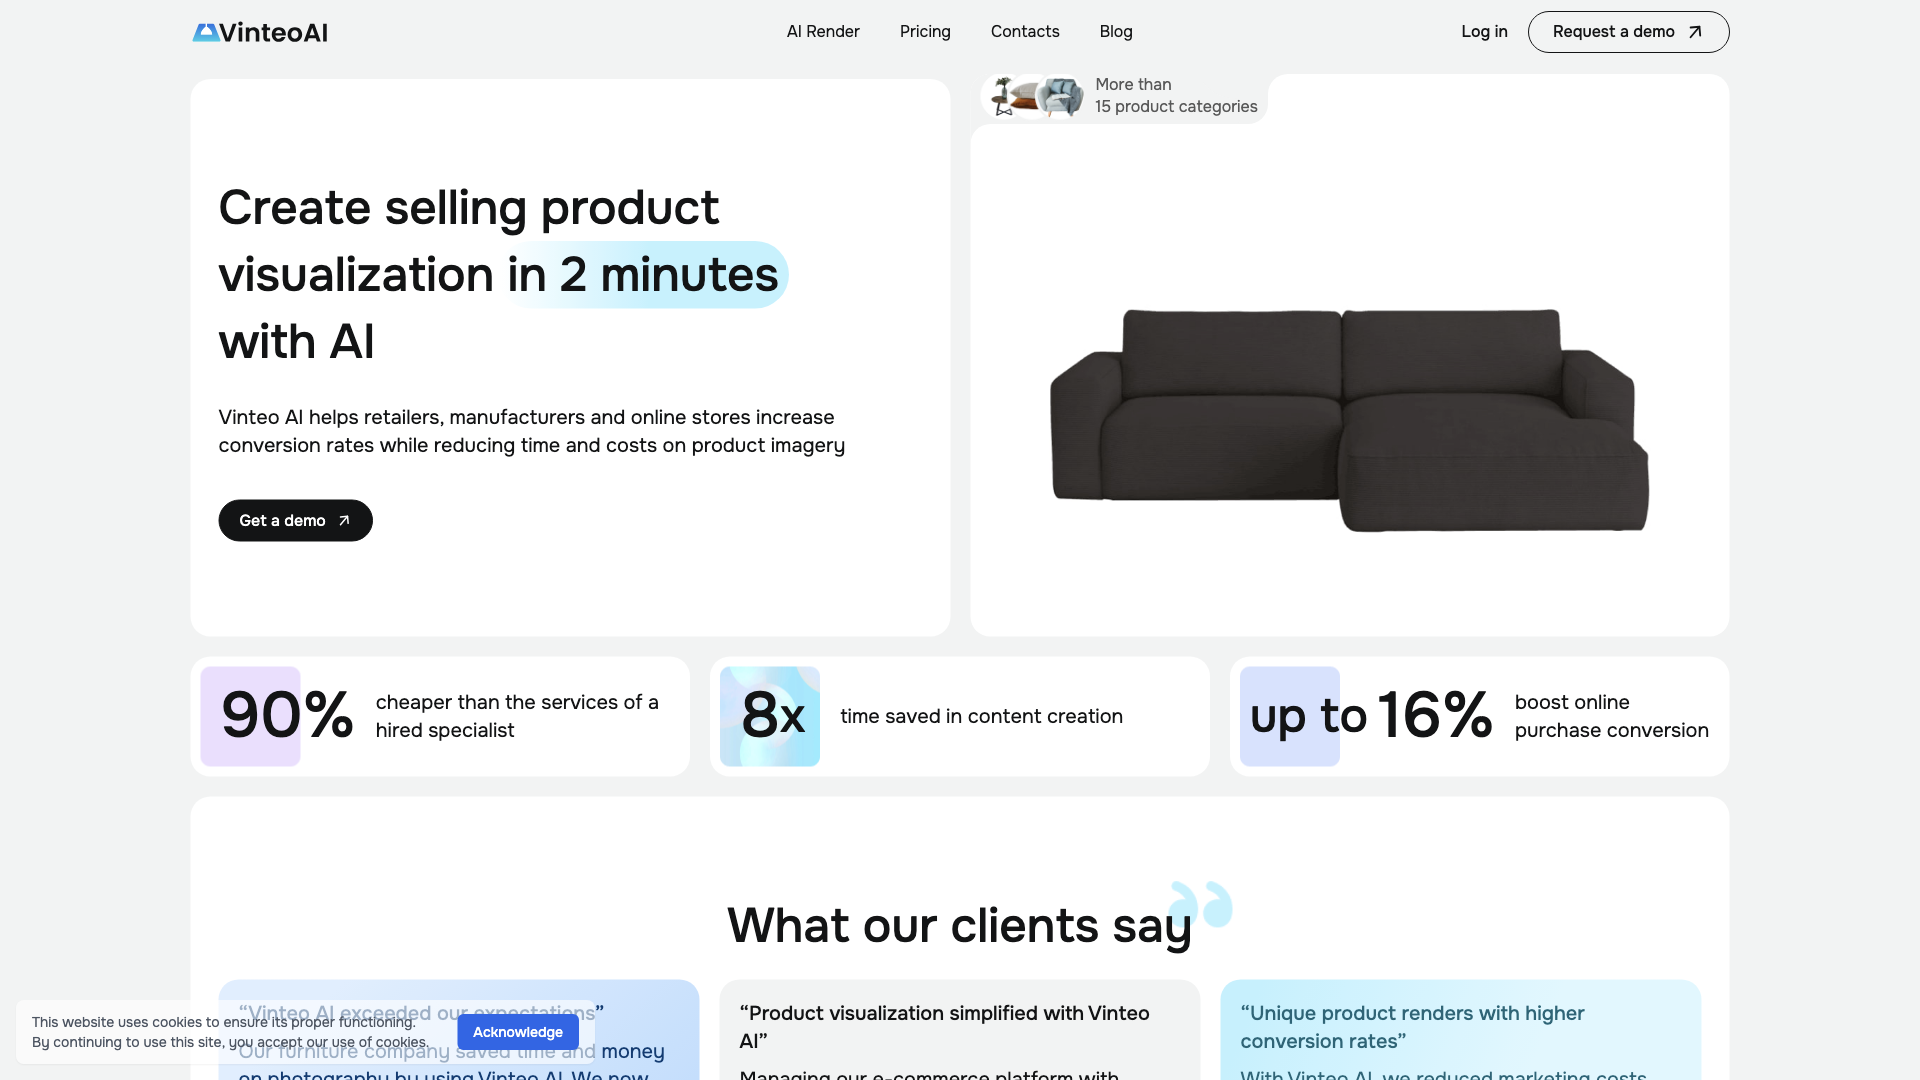The image size is (1920, 1080).
Task: Select the Pricing menu item
Action: [x=924, y=32]
